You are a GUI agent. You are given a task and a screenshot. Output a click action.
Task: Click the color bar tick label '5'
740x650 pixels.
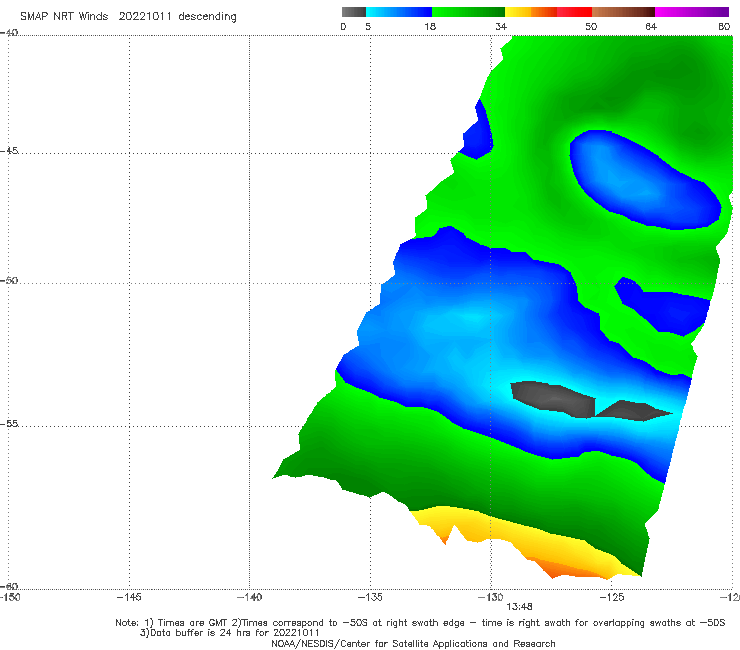click(x=368, y=26)
